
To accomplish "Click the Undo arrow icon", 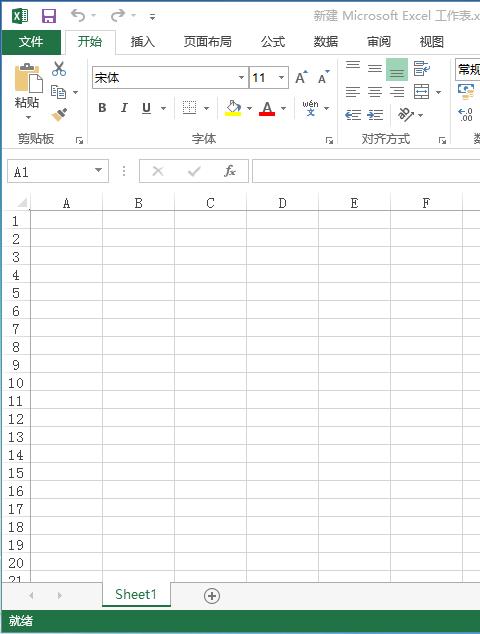I will pyautogui.click(x=78, y=16).
